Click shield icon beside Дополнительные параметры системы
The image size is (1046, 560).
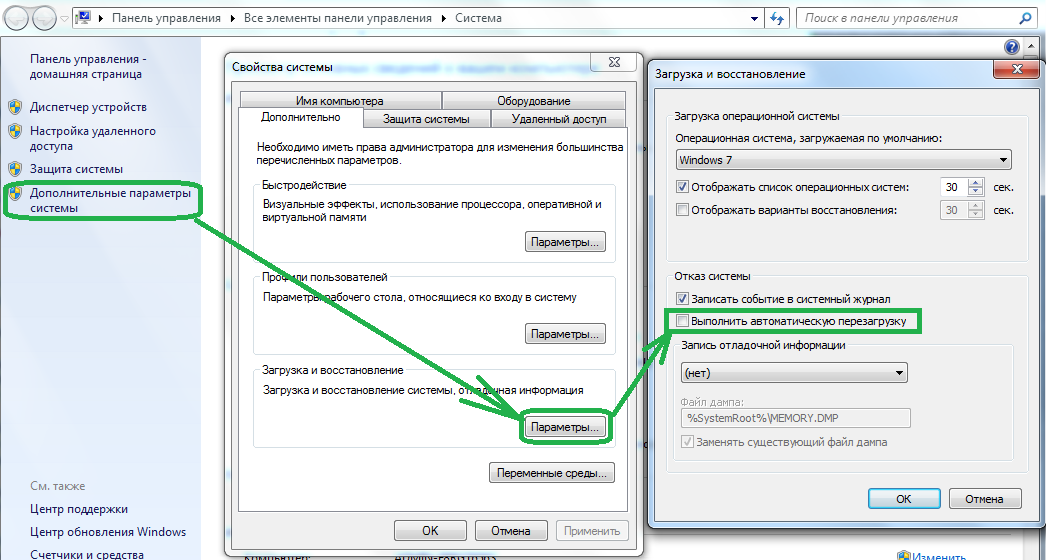coord(15,194)
